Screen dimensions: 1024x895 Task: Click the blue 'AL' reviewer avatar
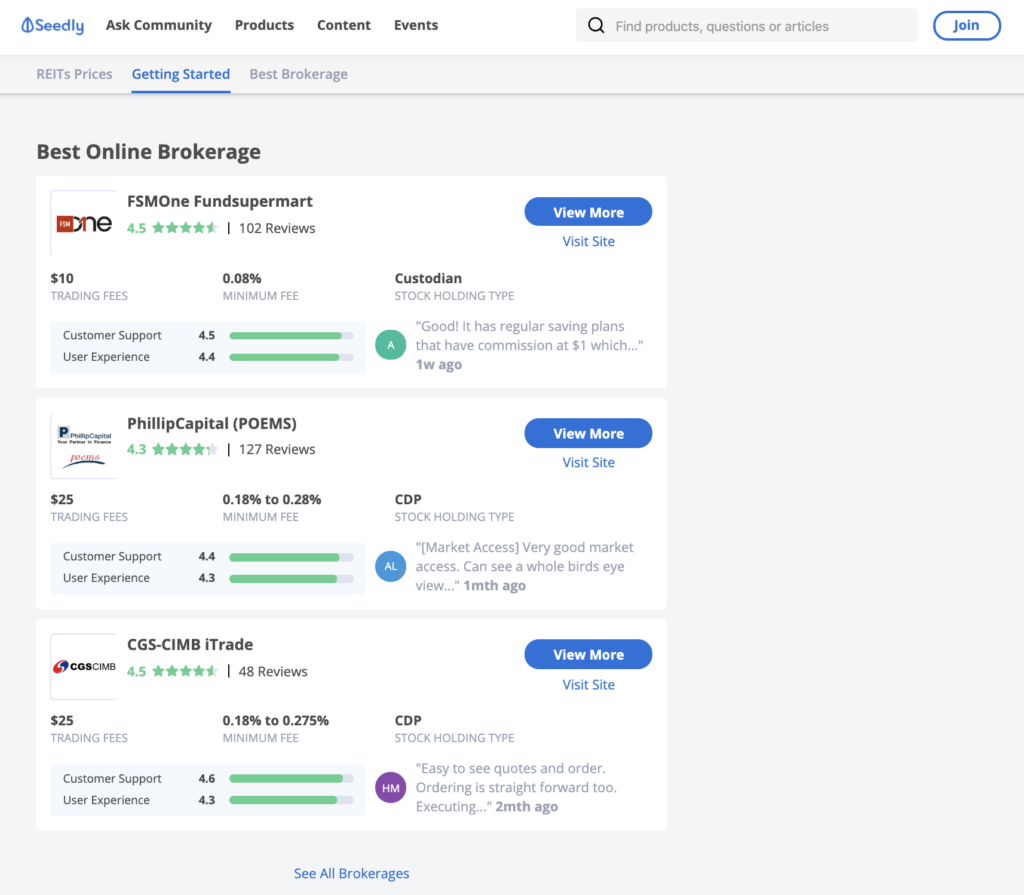tap(391, 566)
